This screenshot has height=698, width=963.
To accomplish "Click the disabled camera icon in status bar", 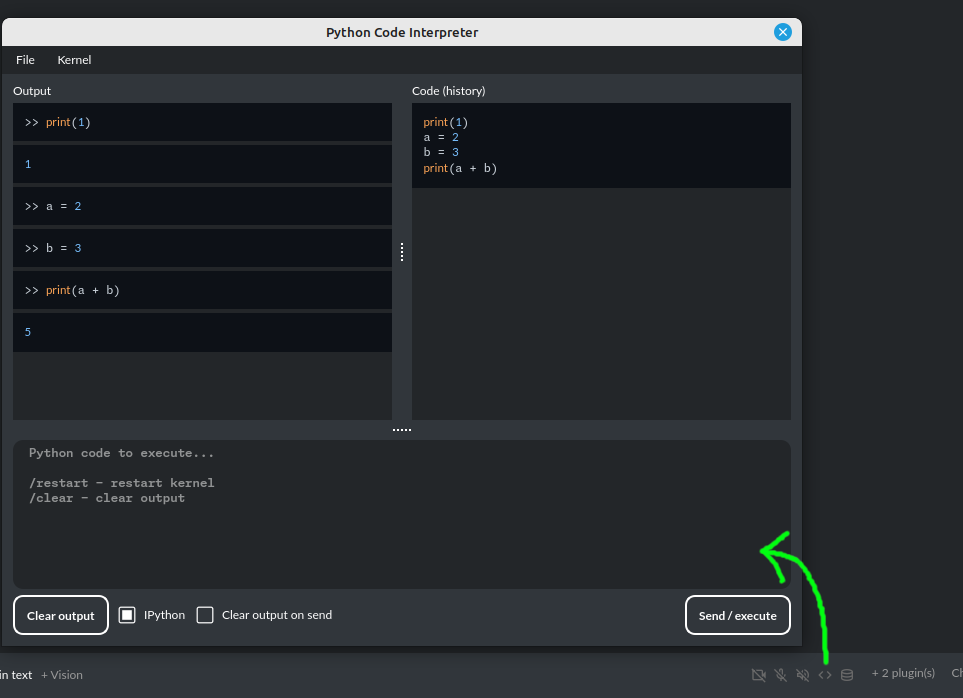I will pos(759,675).
